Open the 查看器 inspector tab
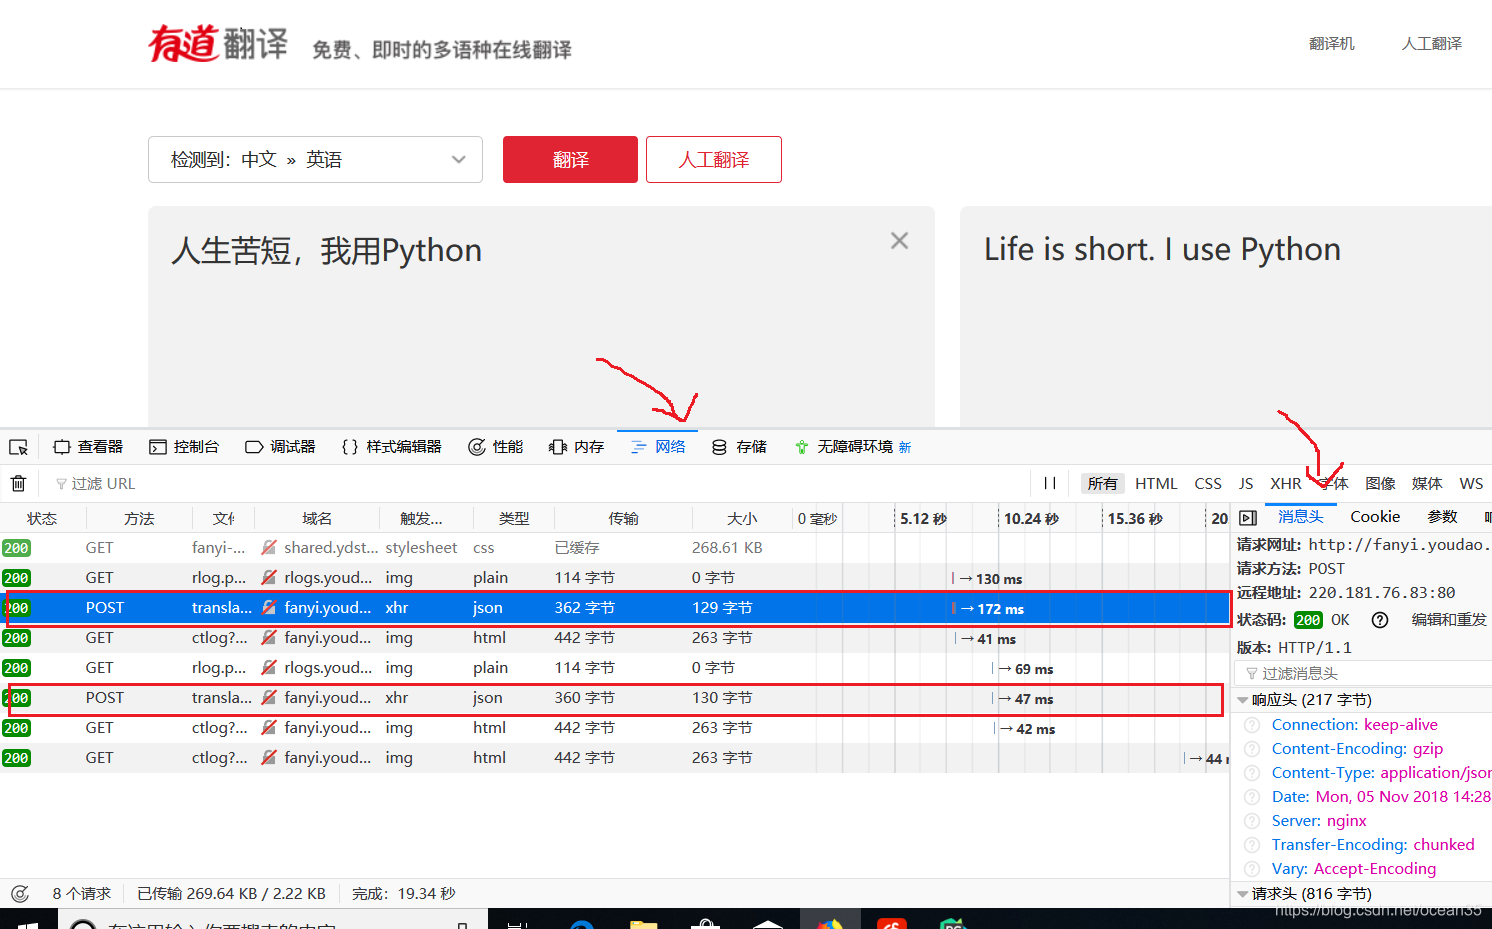1492x929 pixels. pyautogui.click(x=88, y=447)
